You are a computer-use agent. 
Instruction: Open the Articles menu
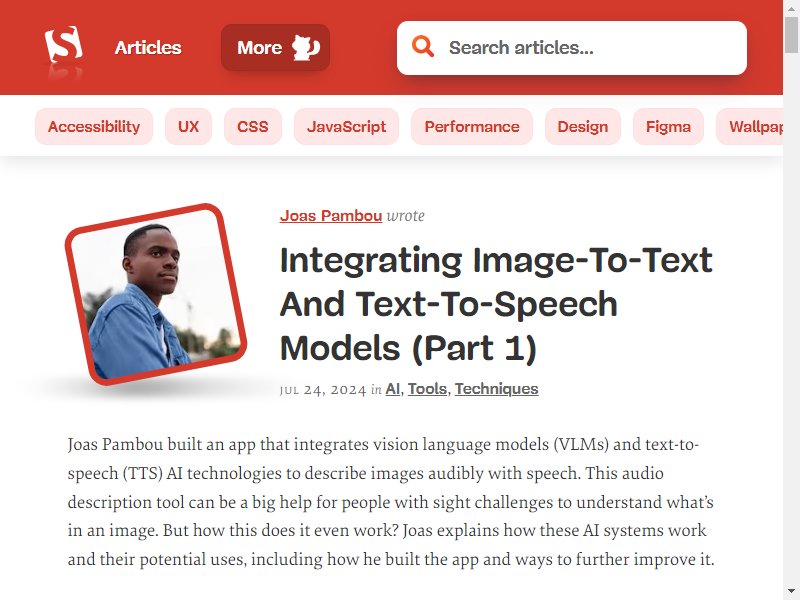click(148, 47)
